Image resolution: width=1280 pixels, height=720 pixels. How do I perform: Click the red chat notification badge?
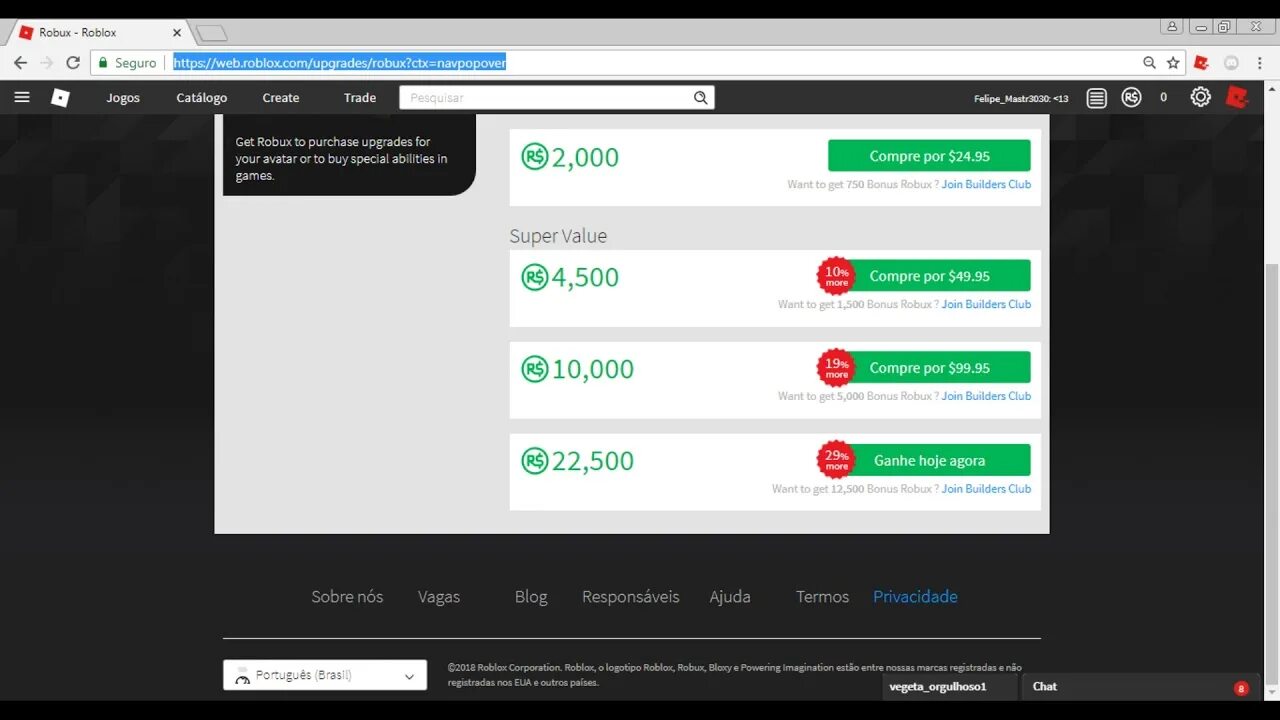(1241, 688)
